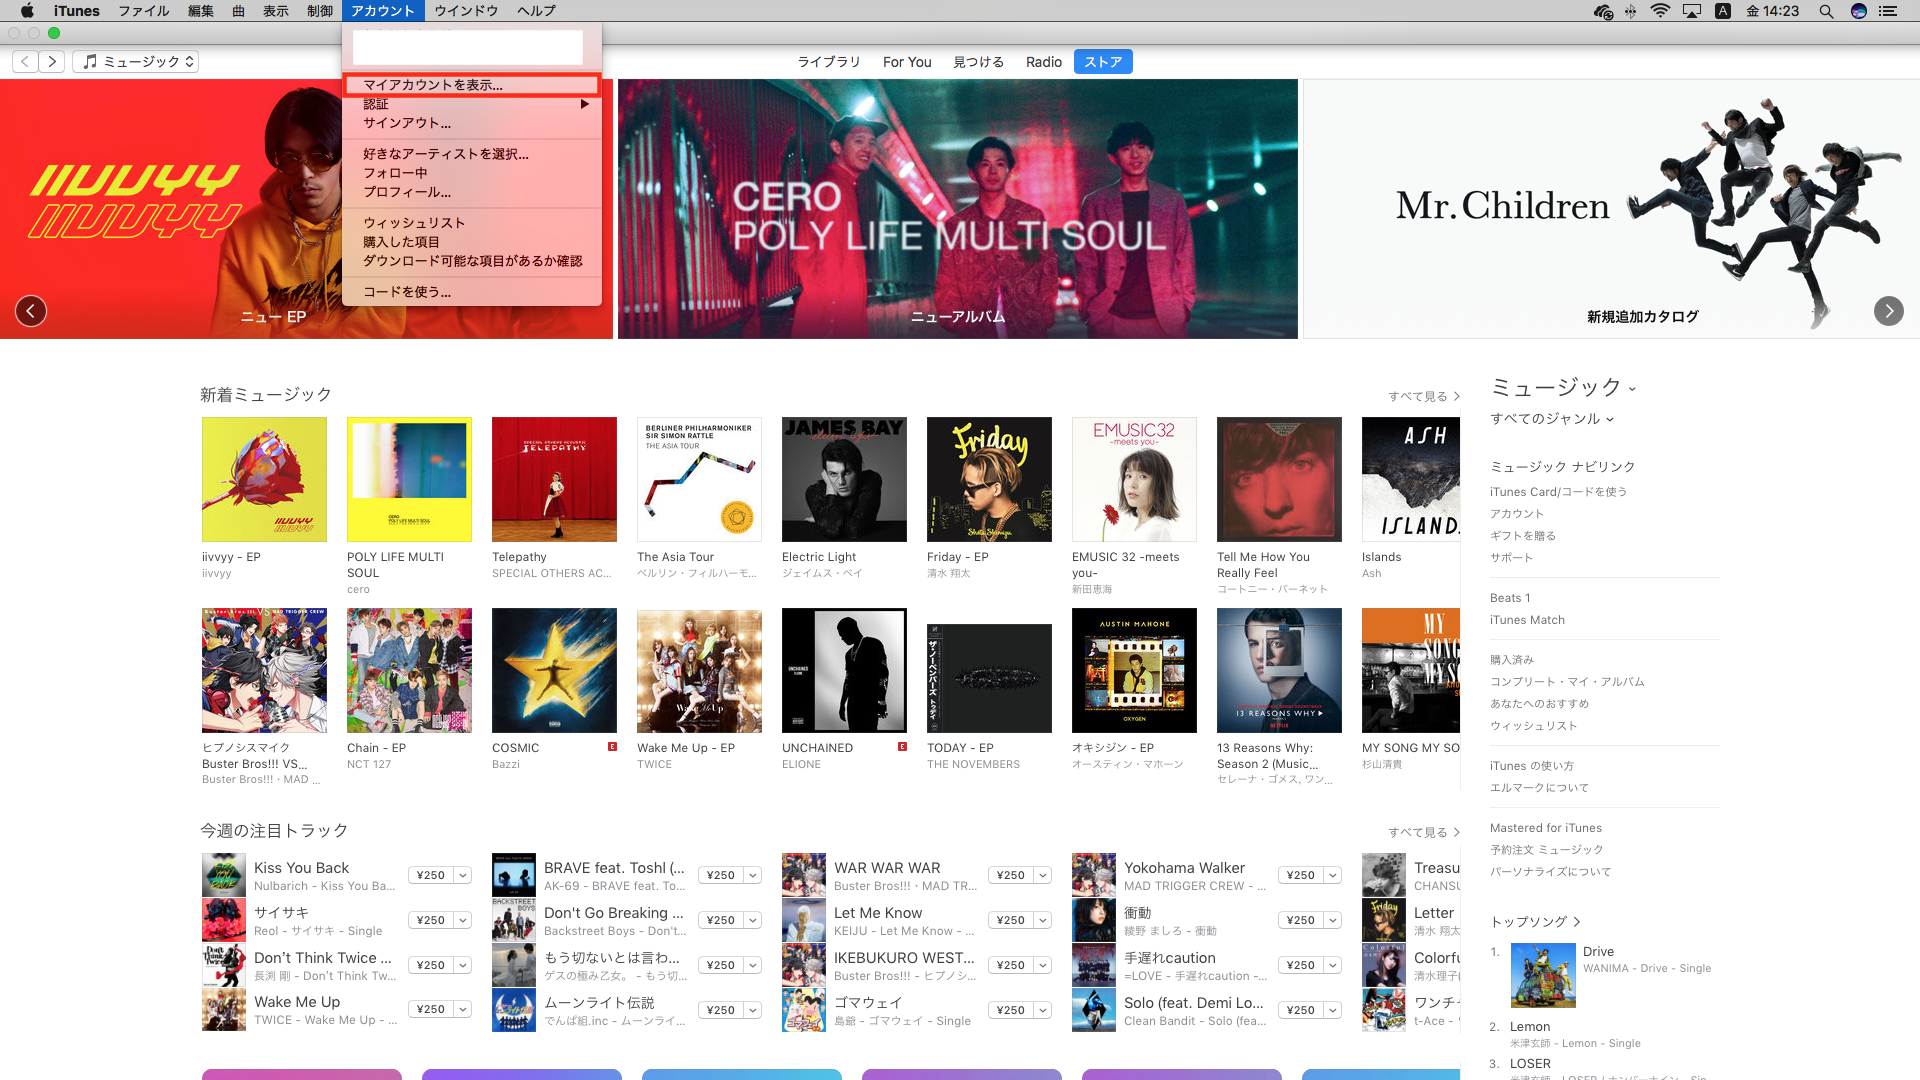Choose コードを使う... menu entry

coord(472,292)
